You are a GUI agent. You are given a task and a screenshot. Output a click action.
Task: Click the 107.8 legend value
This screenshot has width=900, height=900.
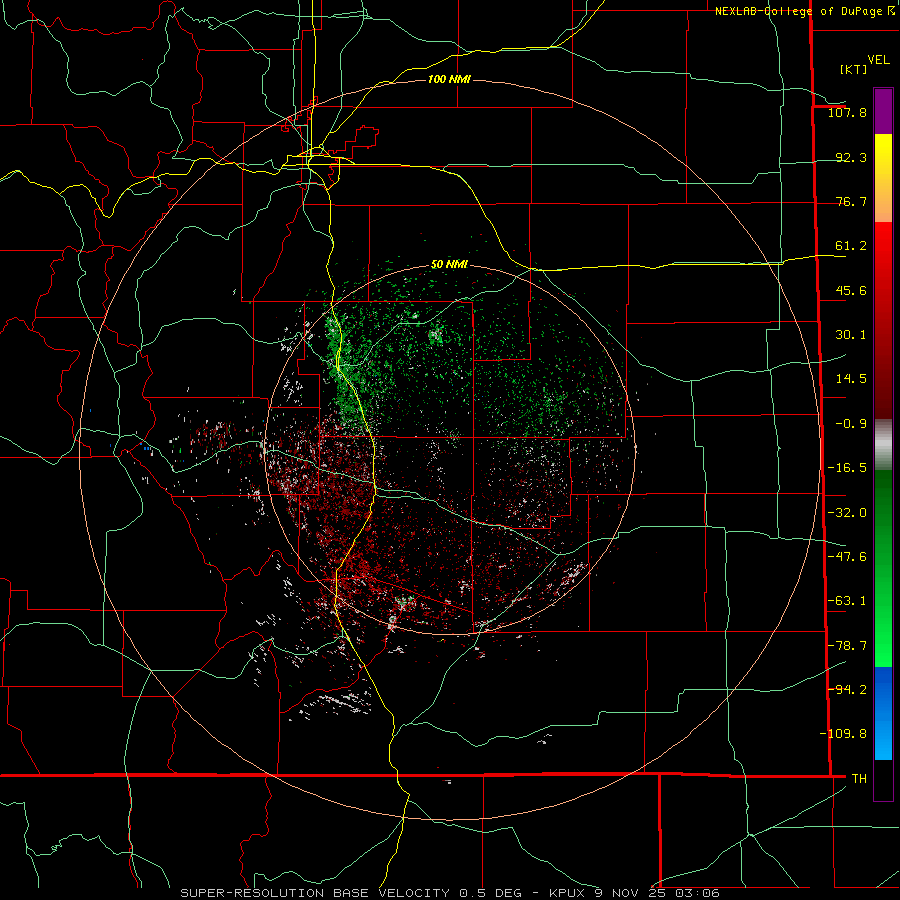pos(847,112)
